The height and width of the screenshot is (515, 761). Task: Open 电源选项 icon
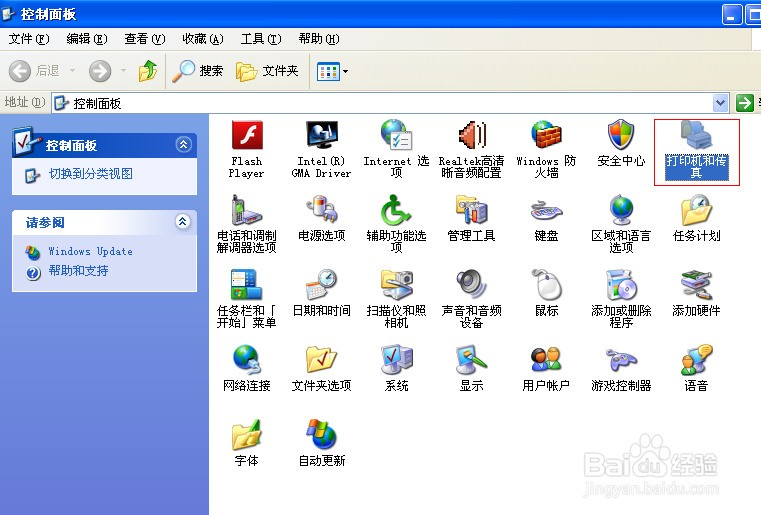[321, 218]
